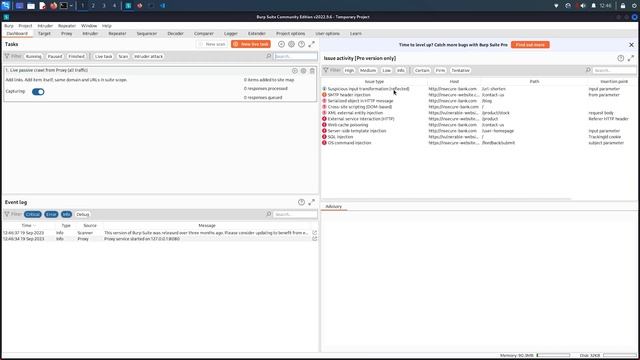This screenshot has height=360, width=640.
Task: Open the Kali applications menu
Action: click(5, 6)
